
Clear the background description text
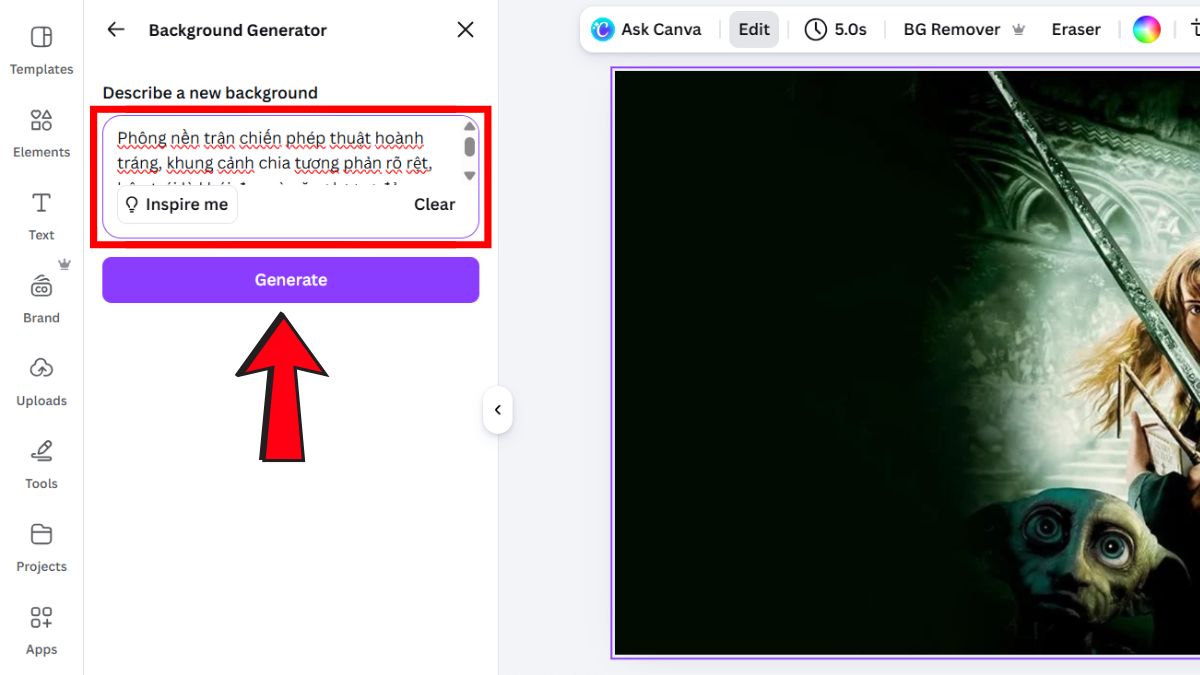(x=434, y=205)
